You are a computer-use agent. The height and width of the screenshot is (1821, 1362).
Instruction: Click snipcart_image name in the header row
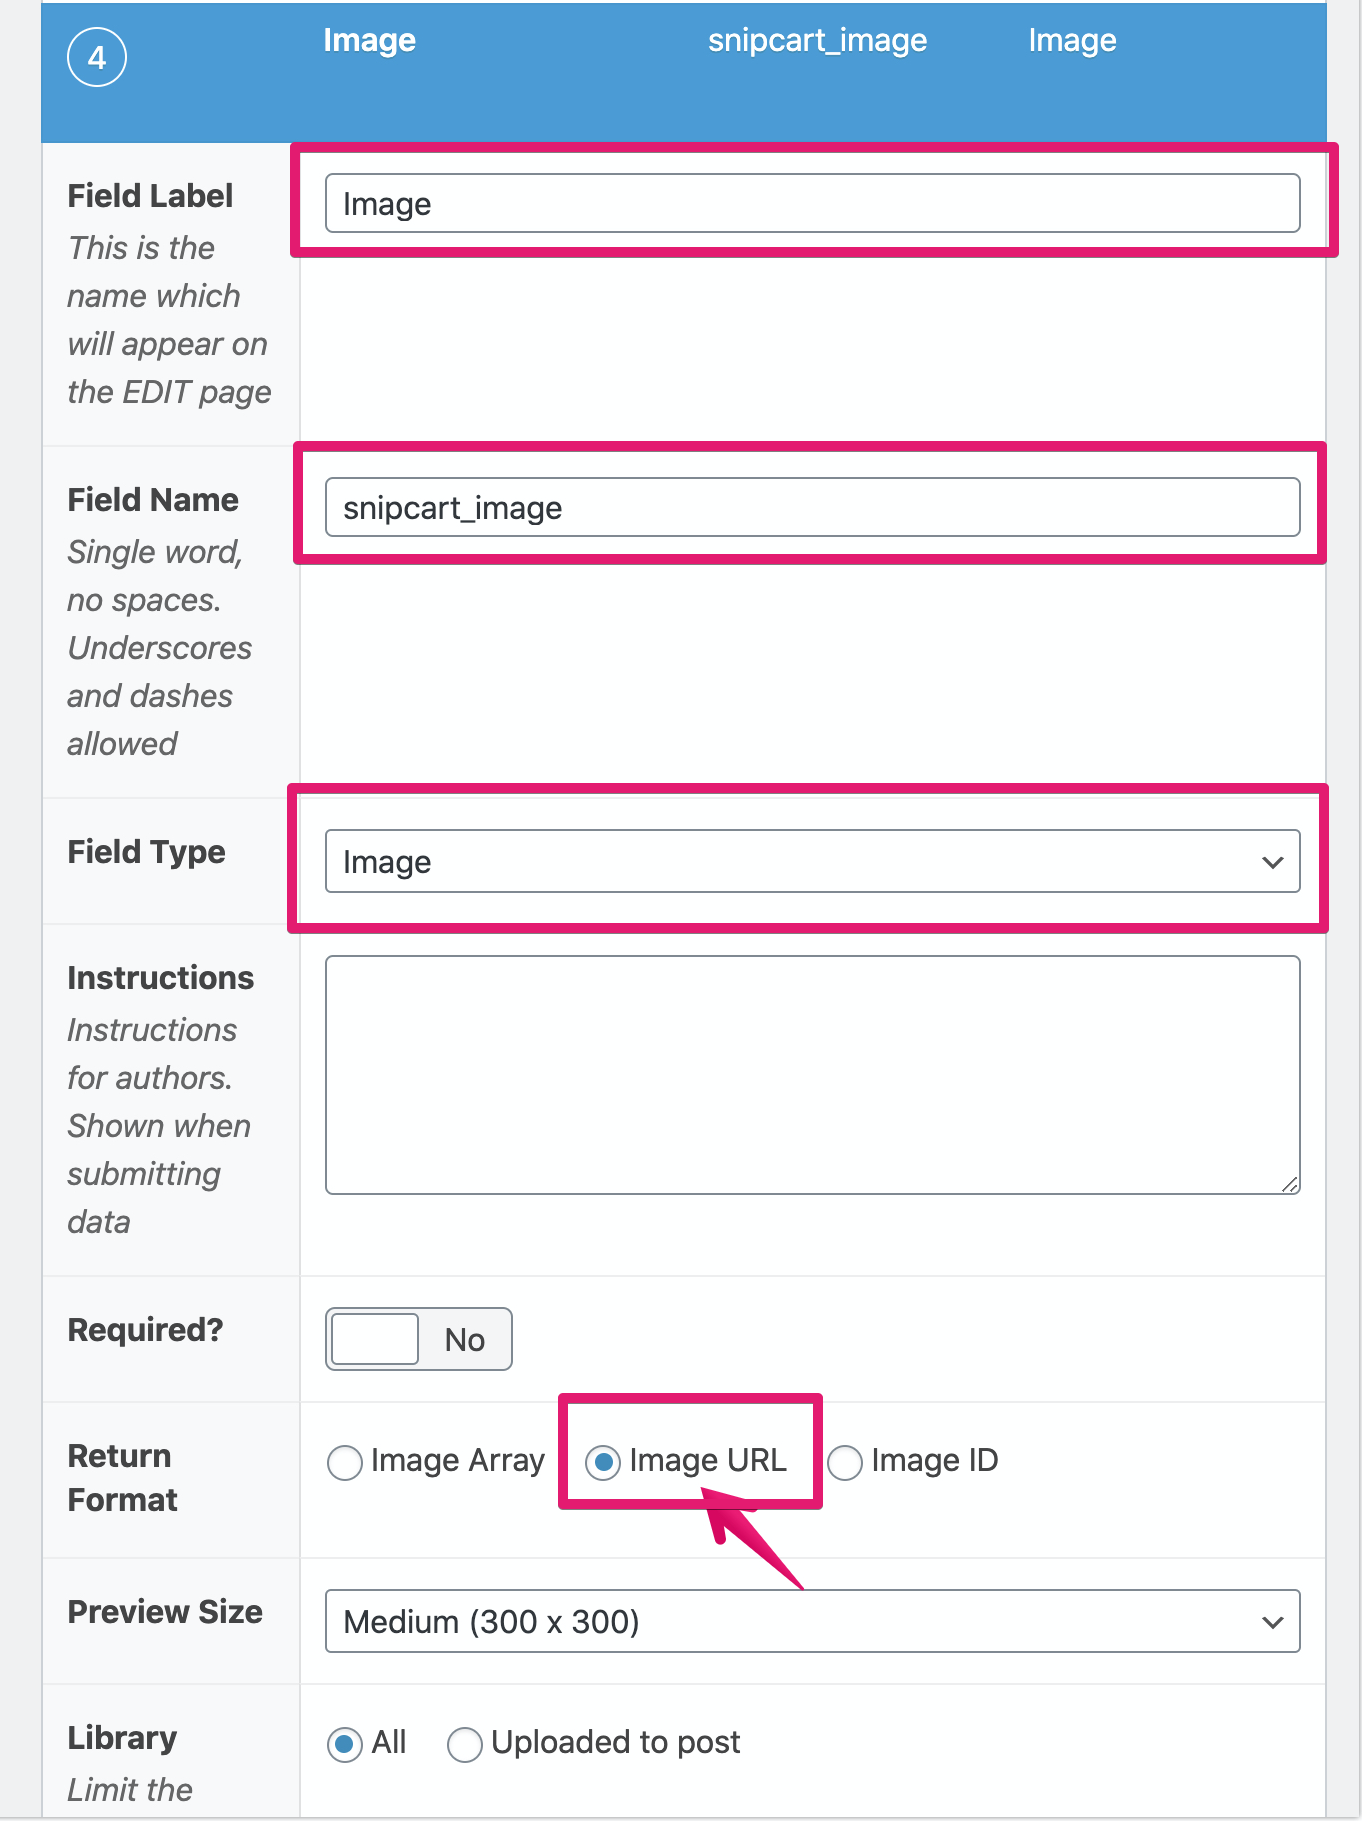click(818, 41)
